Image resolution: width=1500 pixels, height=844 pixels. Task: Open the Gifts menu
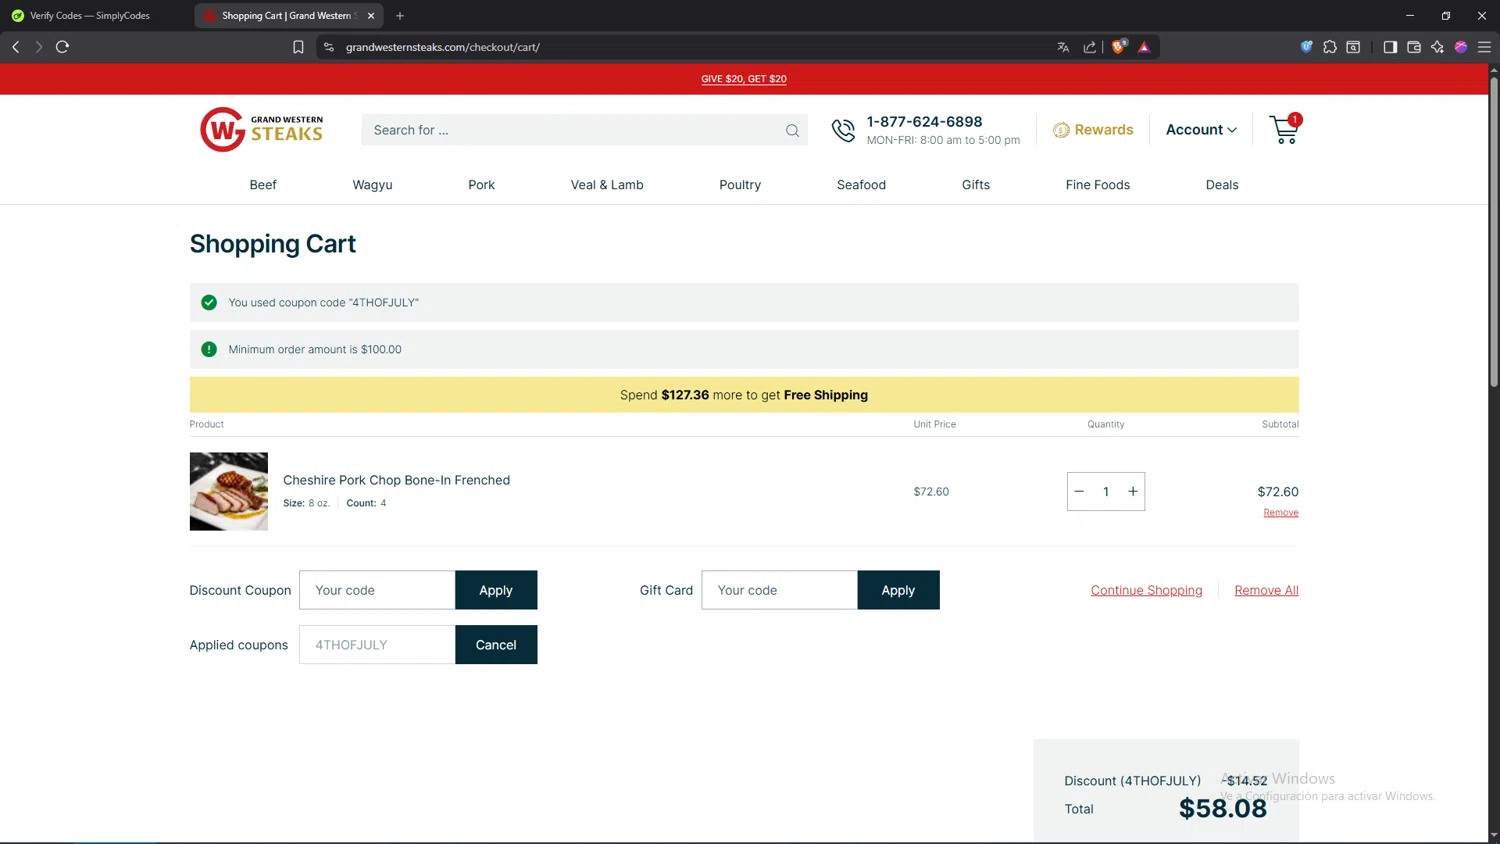(x=976, y=185)
